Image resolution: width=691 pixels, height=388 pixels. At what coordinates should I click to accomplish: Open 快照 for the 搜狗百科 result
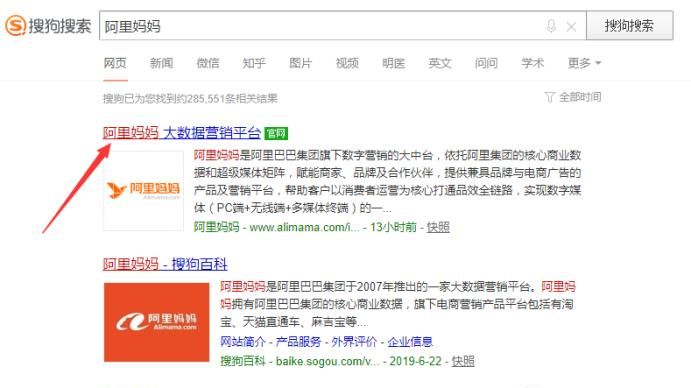pyautogui.click(x=463, y=361)
